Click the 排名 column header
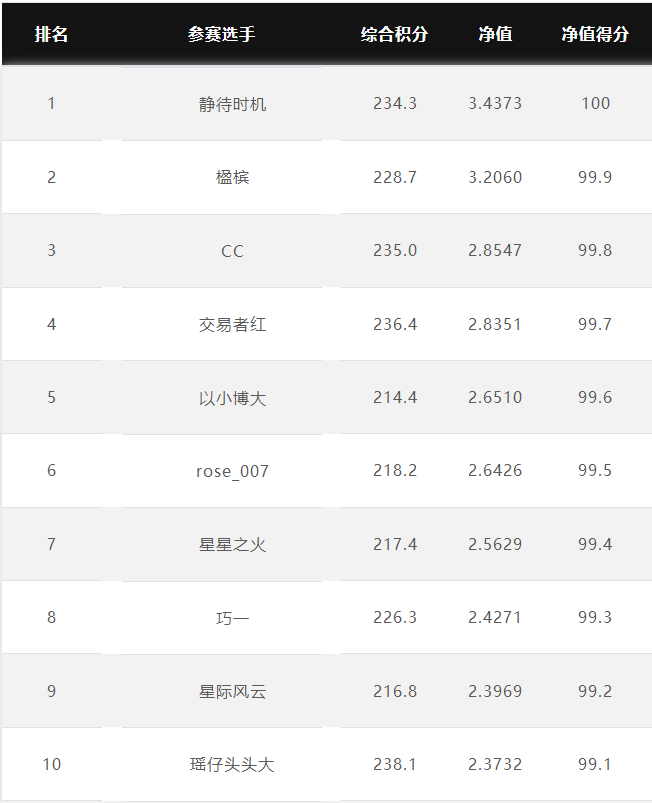This screenshot has height=803, width=652. pyautogui.click(x=51, y=34)
